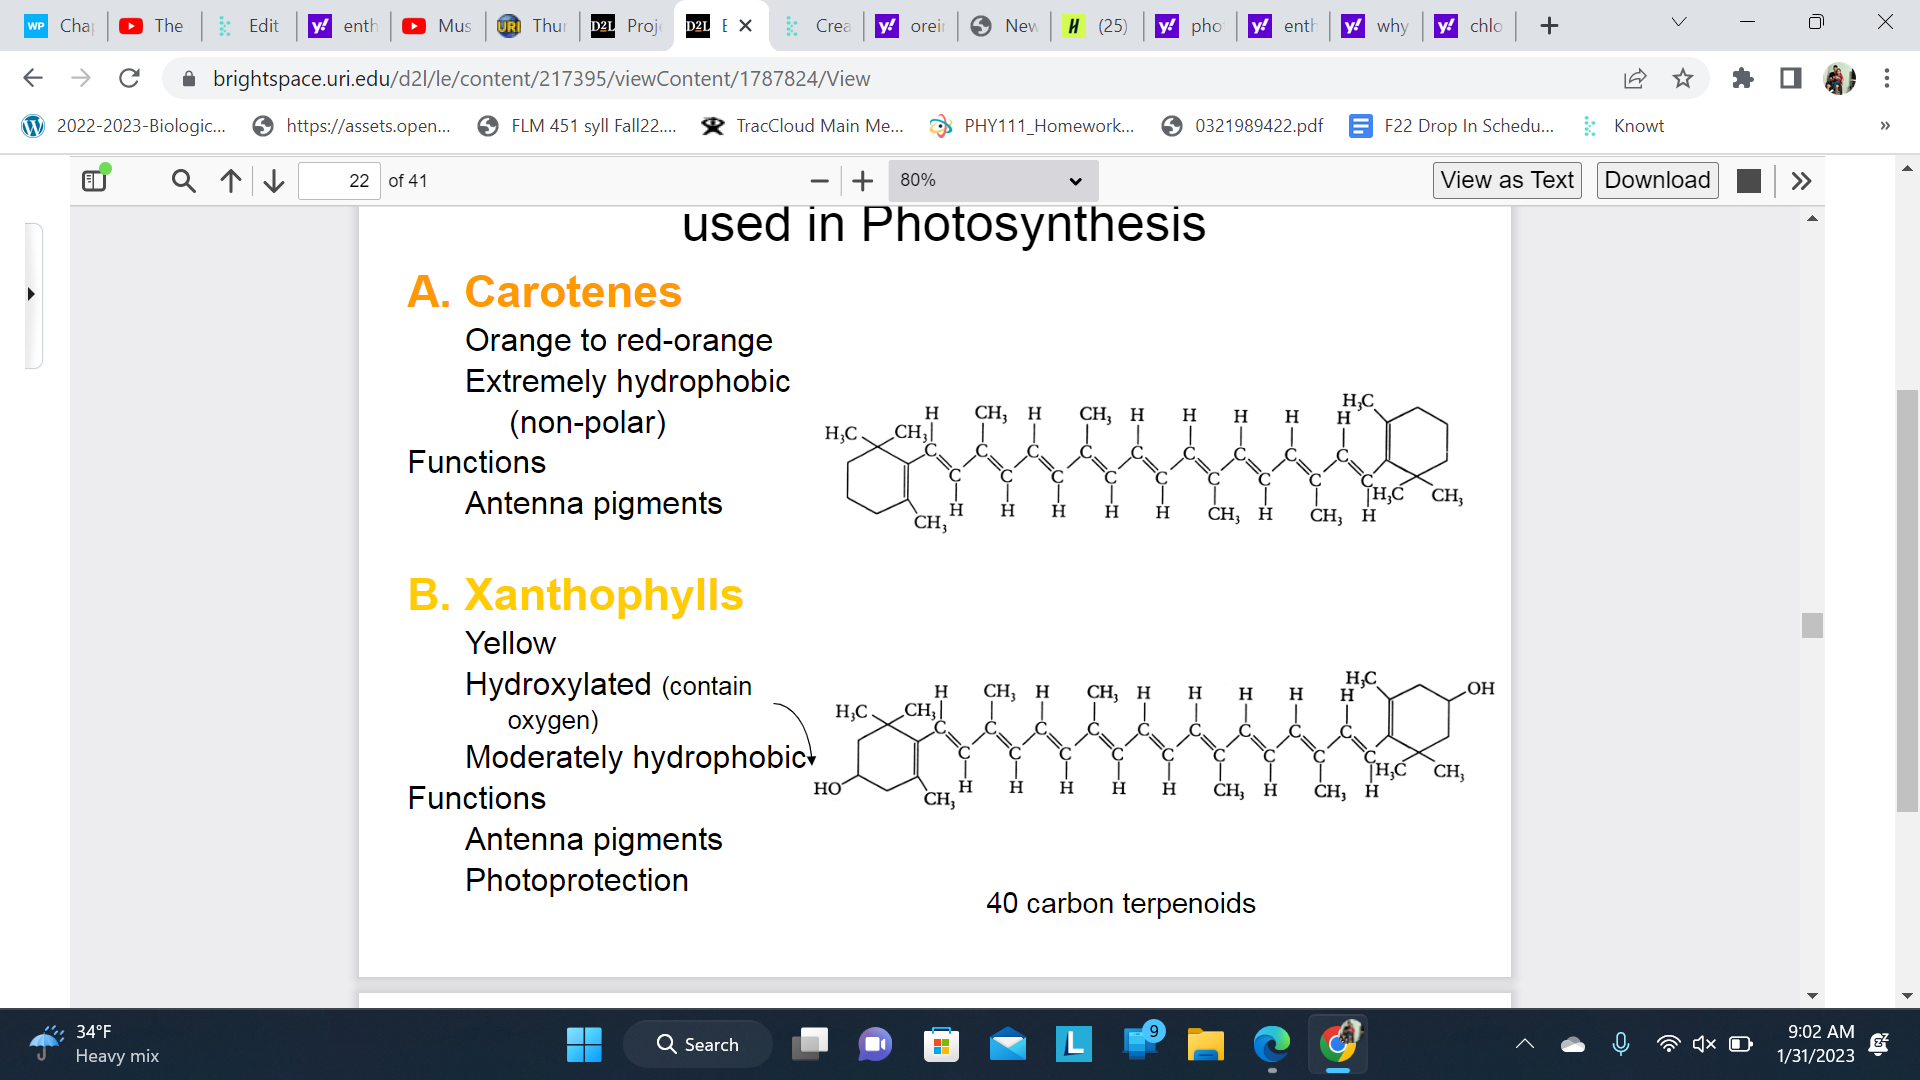Open a new tab with plus button

(1549, 26)
